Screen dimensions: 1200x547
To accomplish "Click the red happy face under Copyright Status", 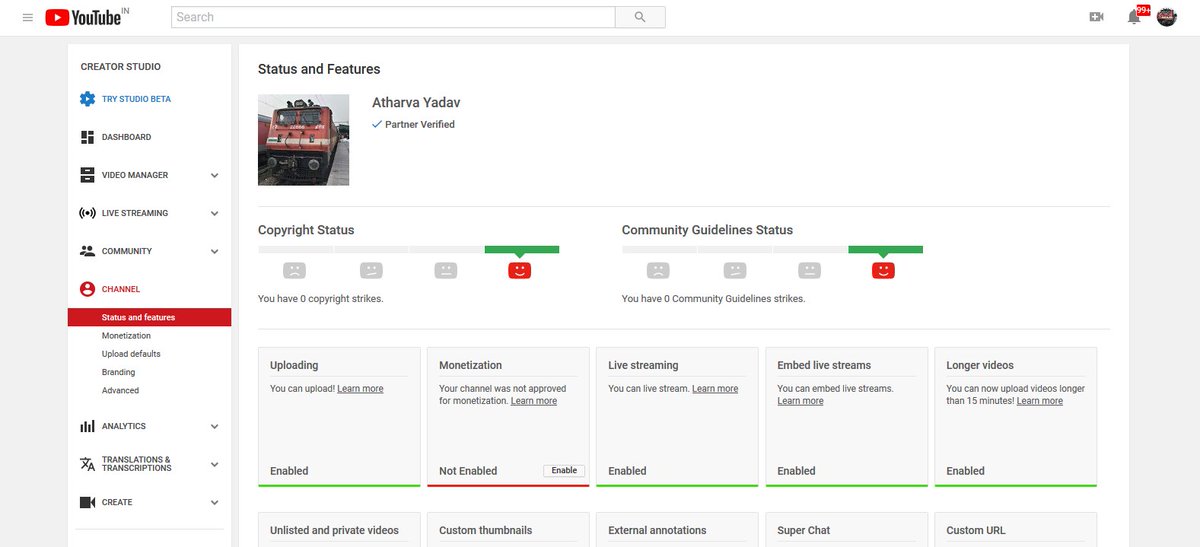I will click(520, 270).
